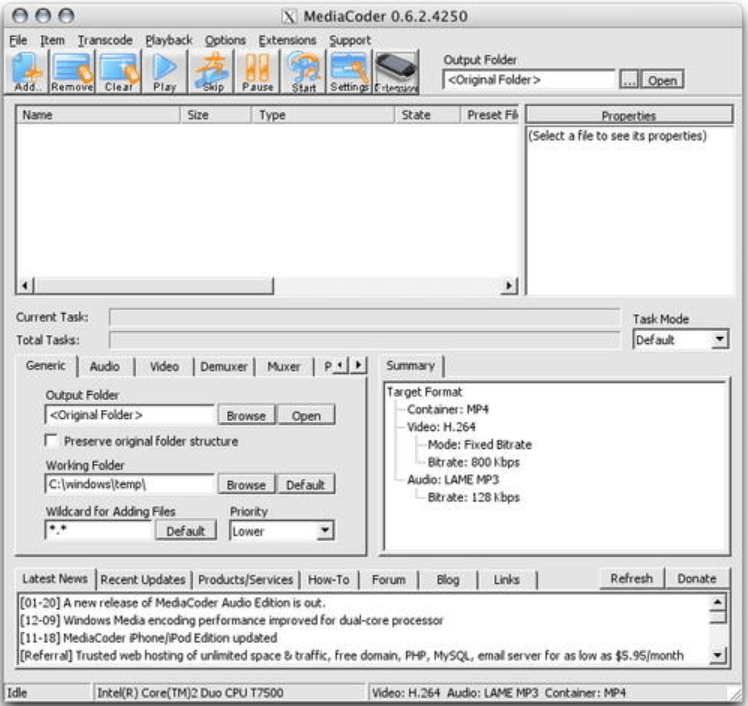Click the Extensions device toolbar icon
Image resolution: width=748 pixels, height=706 pixels.
[x=396, y=72]
